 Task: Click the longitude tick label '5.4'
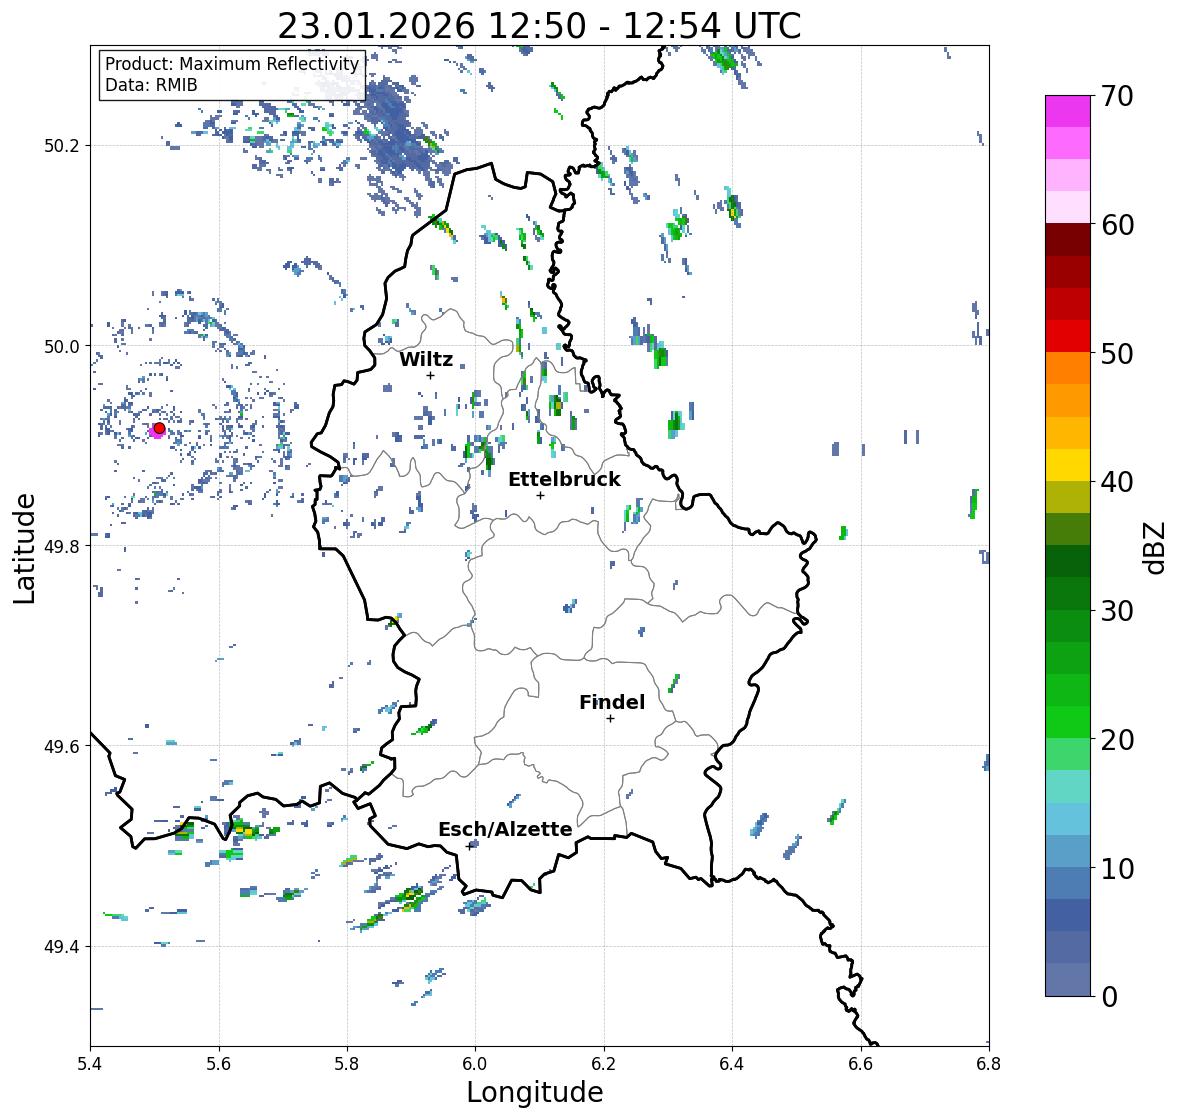point(90,1064)
